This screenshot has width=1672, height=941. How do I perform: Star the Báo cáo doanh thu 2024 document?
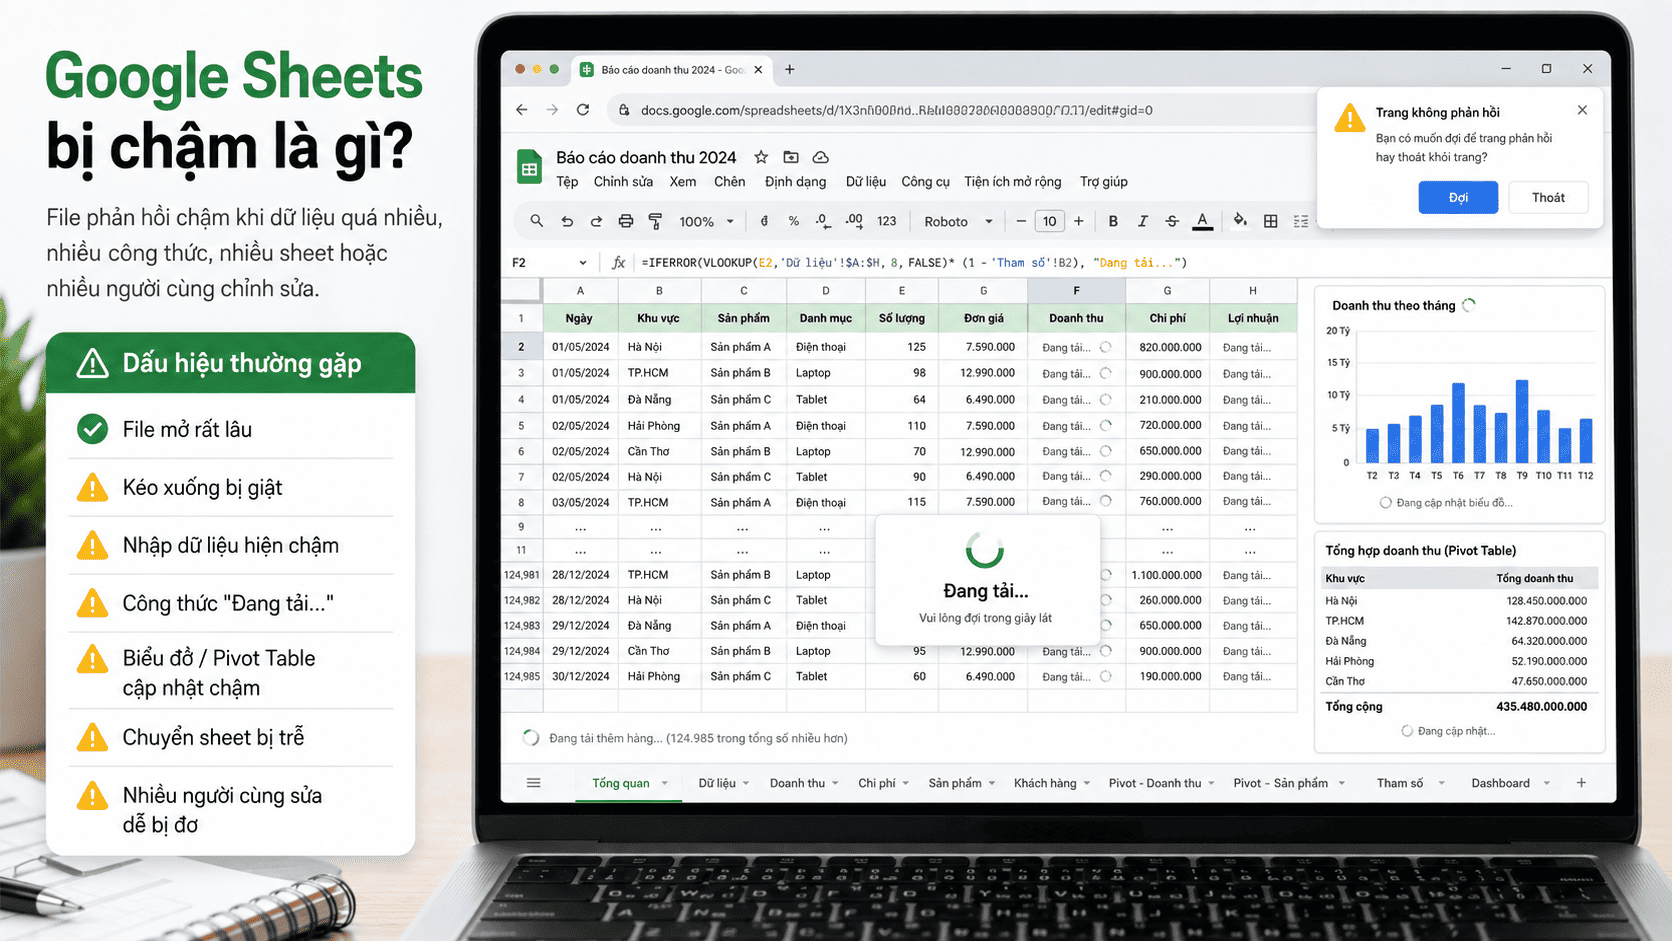coord(761,157)
